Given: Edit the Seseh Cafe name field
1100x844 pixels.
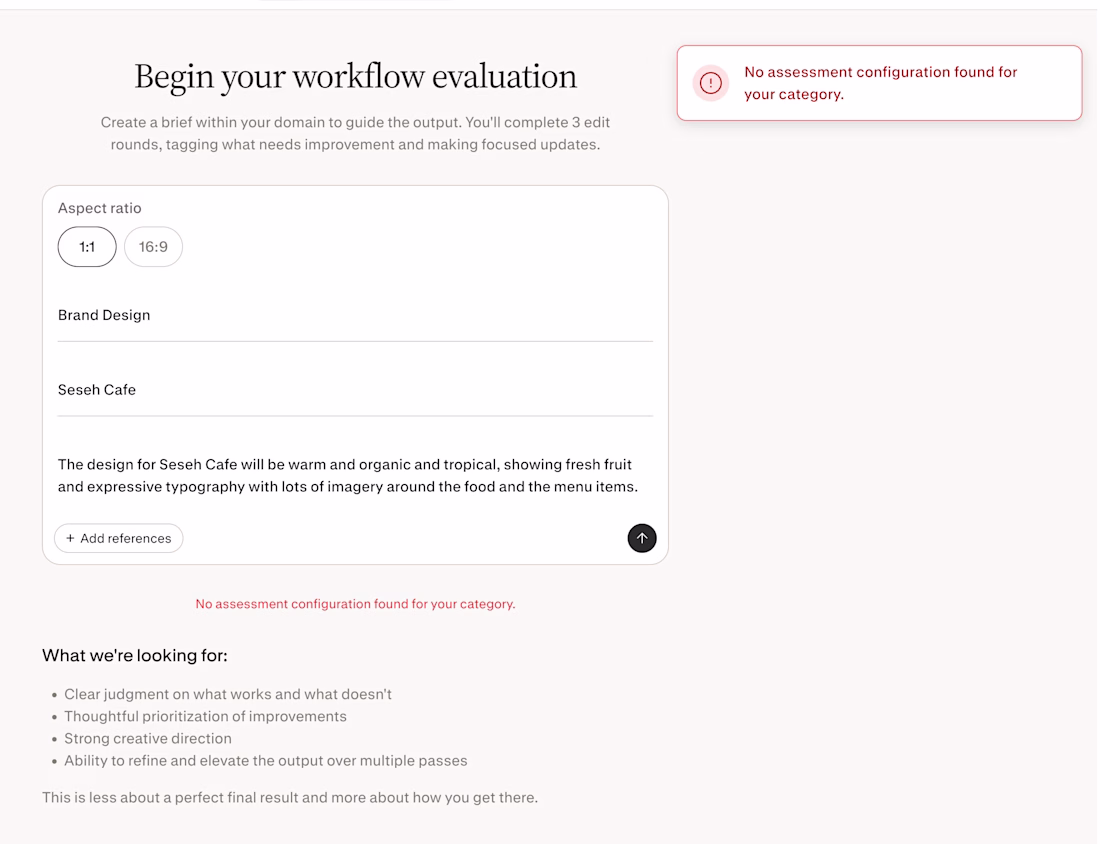Looking at the screenshot, I should tap(355, 390).
